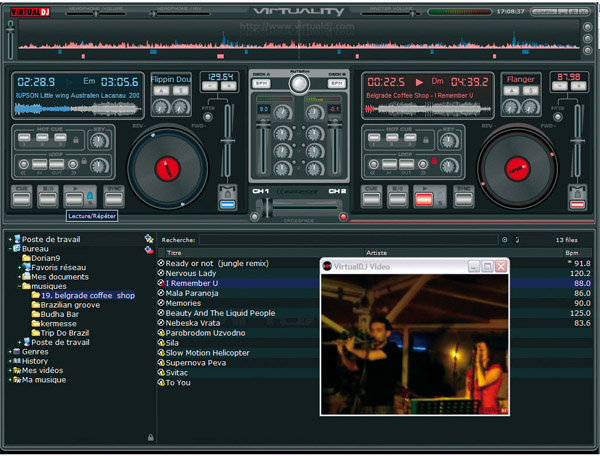Set loop out point on deck B
The image size is (600, 456).
[406, 164]
